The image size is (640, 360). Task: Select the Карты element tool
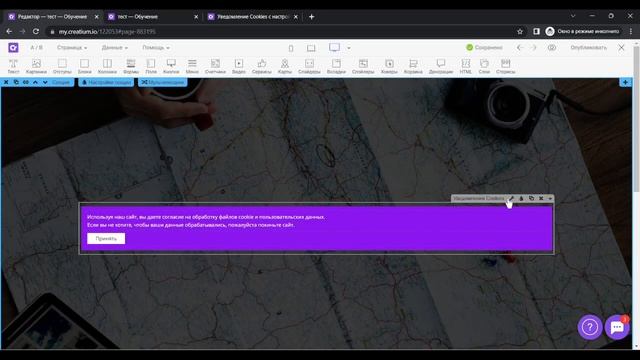284,66
